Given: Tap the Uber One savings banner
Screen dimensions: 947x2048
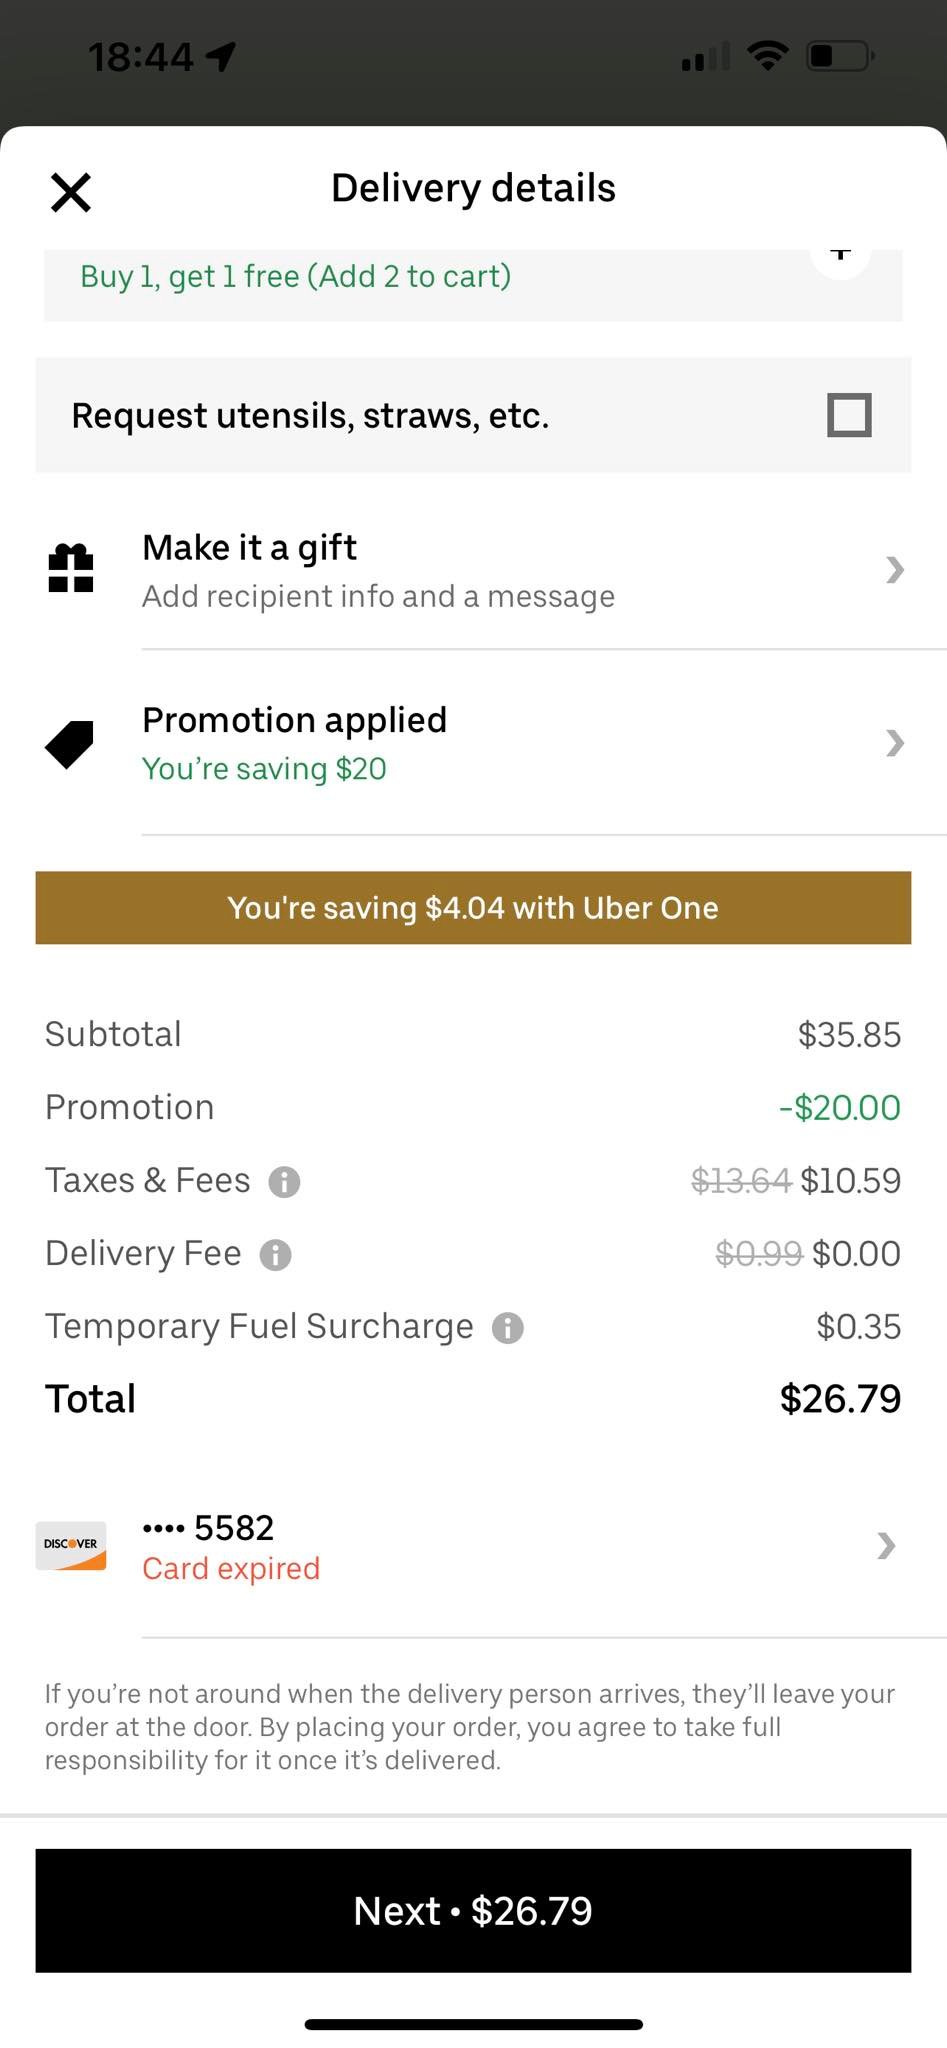Looking at the screenshot, I should pyautogui.click(x=473, y=908).
